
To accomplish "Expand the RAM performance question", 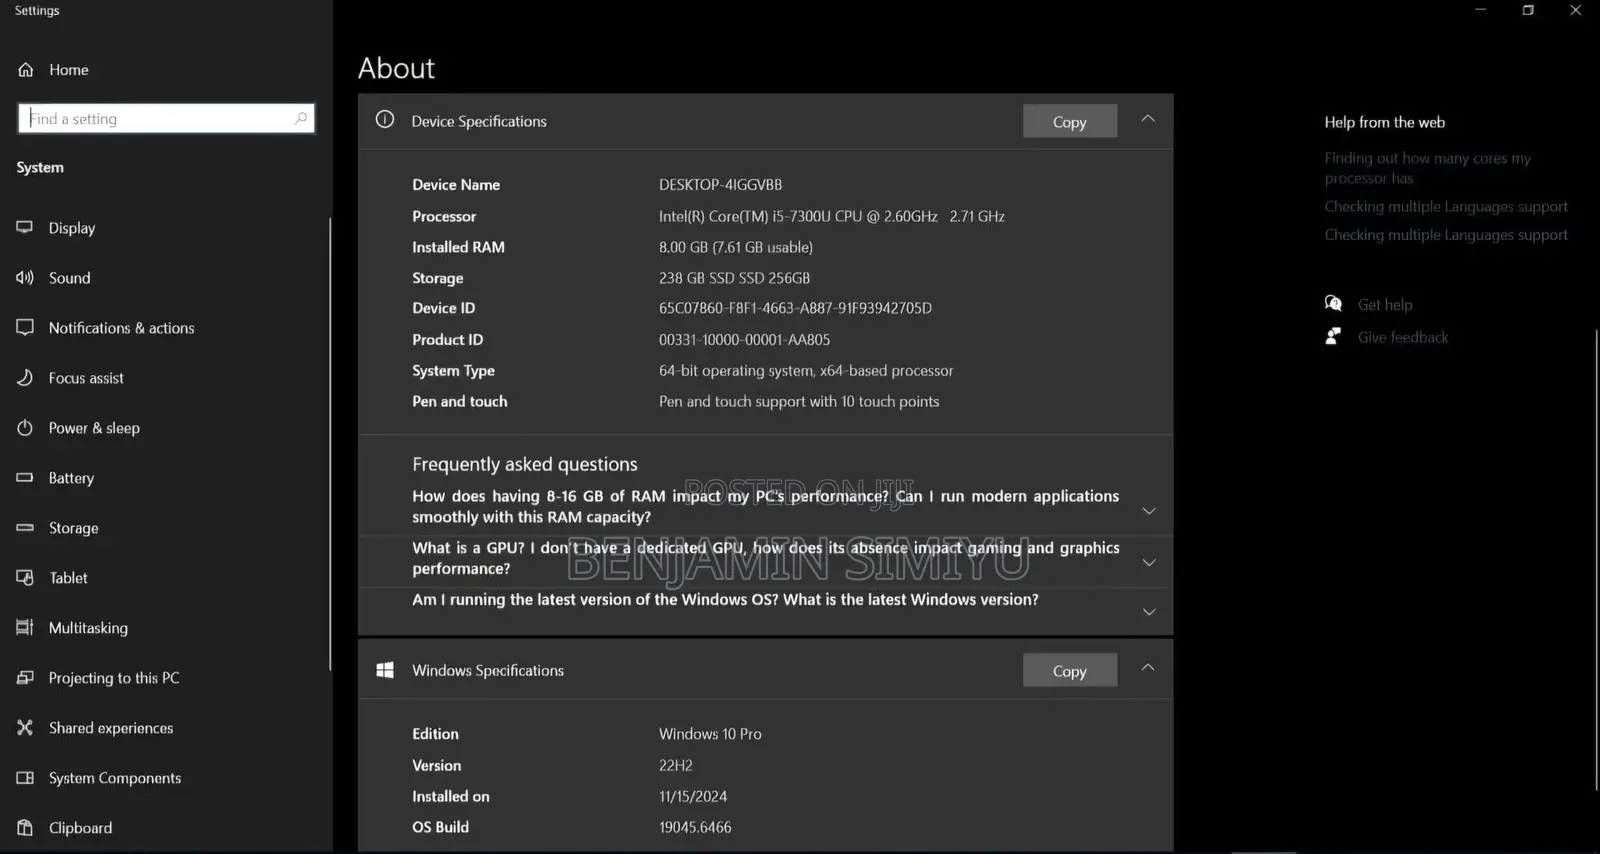I will click(1149, 510).
